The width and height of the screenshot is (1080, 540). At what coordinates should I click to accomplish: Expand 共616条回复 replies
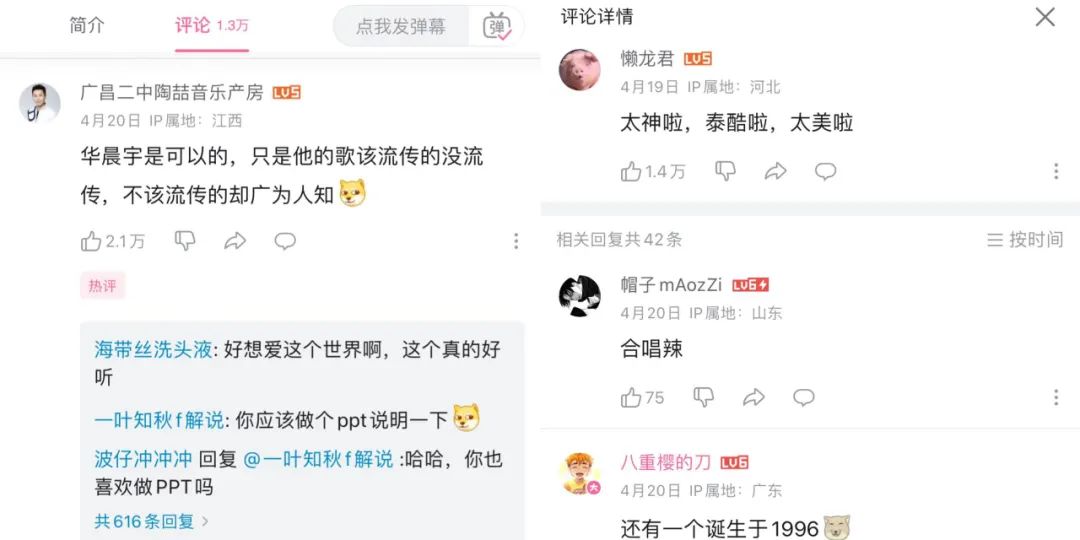coord(152,521)
